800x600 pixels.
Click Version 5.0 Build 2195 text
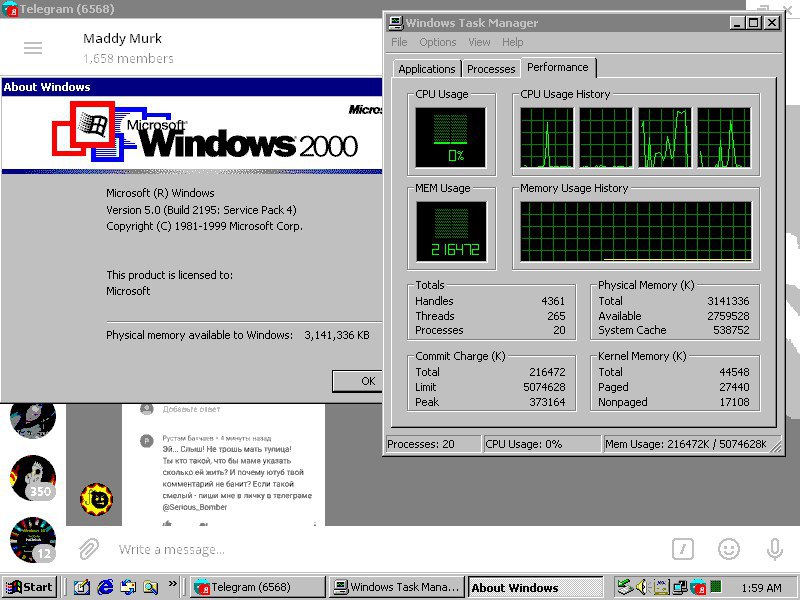pyautogui.click(x=201, y=210)
